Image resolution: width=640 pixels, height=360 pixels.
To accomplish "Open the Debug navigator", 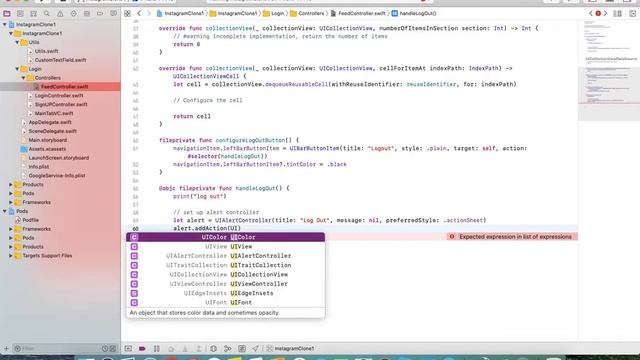I will (x=87, y=13).
